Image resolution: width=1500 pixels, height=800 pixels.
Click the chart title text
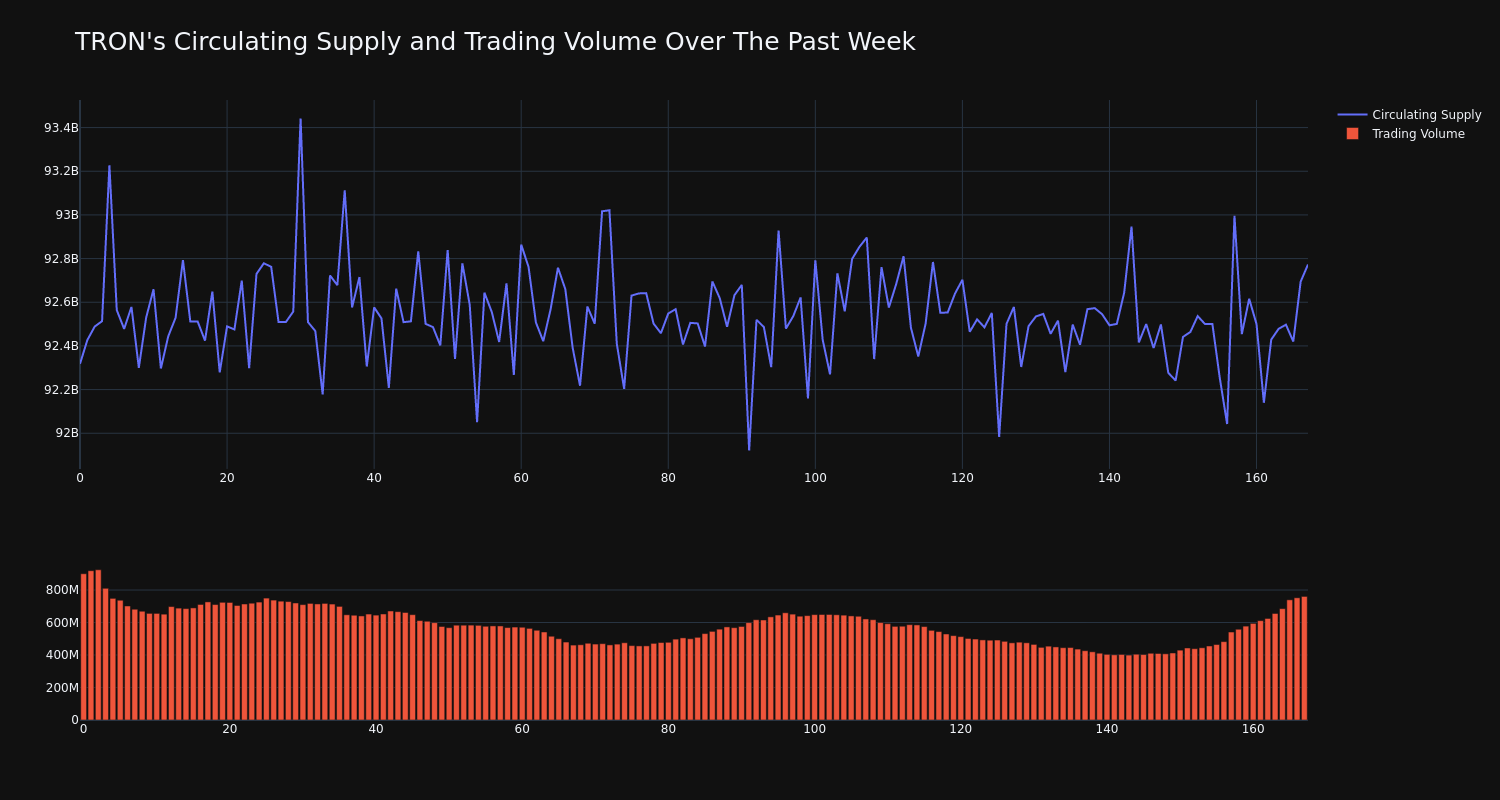coord(495,42)
